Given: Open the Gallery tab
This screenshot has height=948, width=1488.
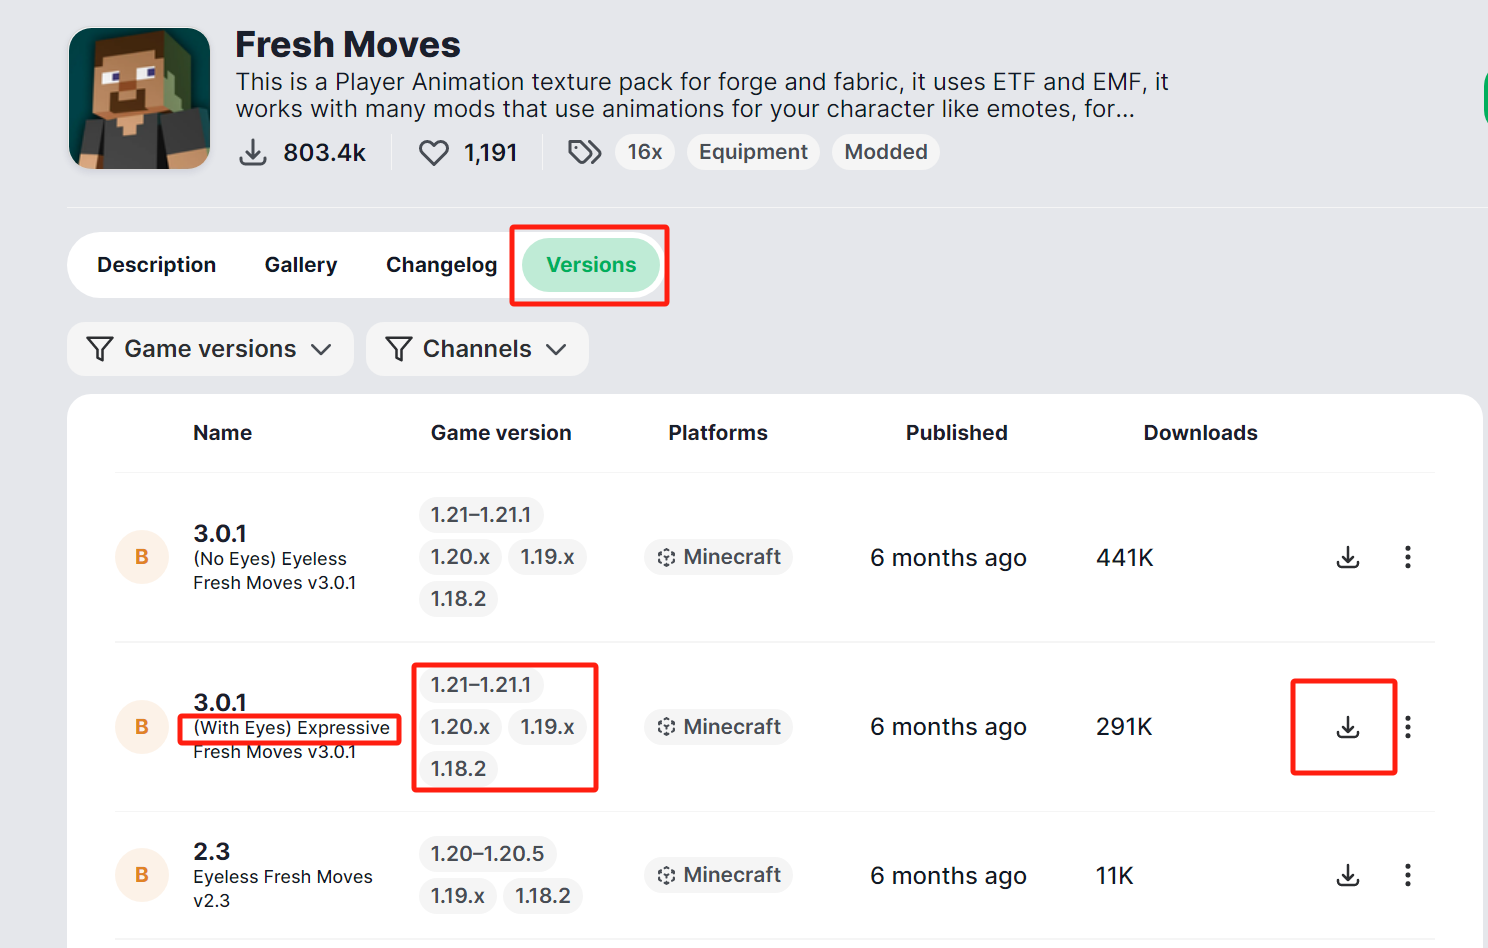Looking at the screenshot, I should pyautogui.click(x=300, y=265).
